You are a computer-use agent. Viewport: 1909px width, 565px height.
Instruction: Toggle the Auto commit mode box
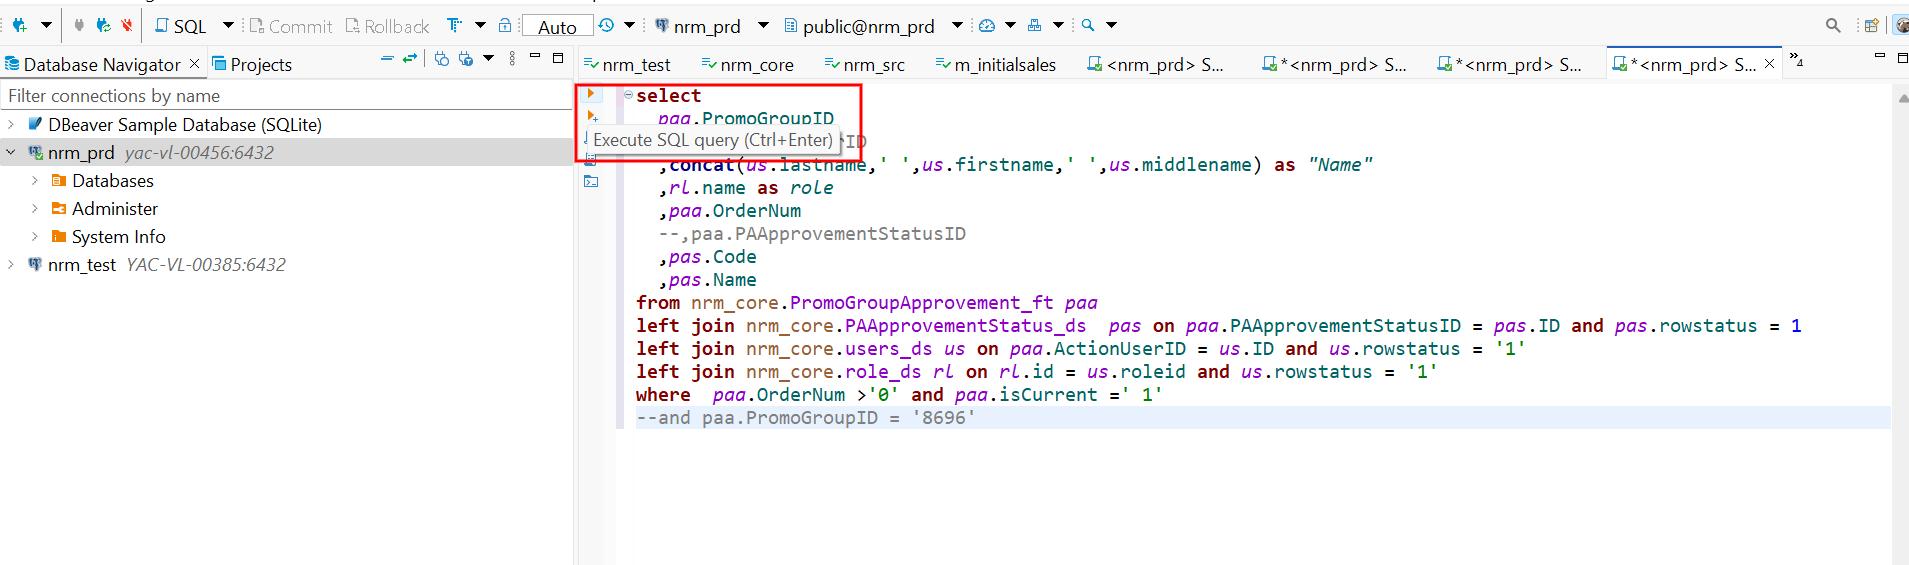tap(557, 26)
